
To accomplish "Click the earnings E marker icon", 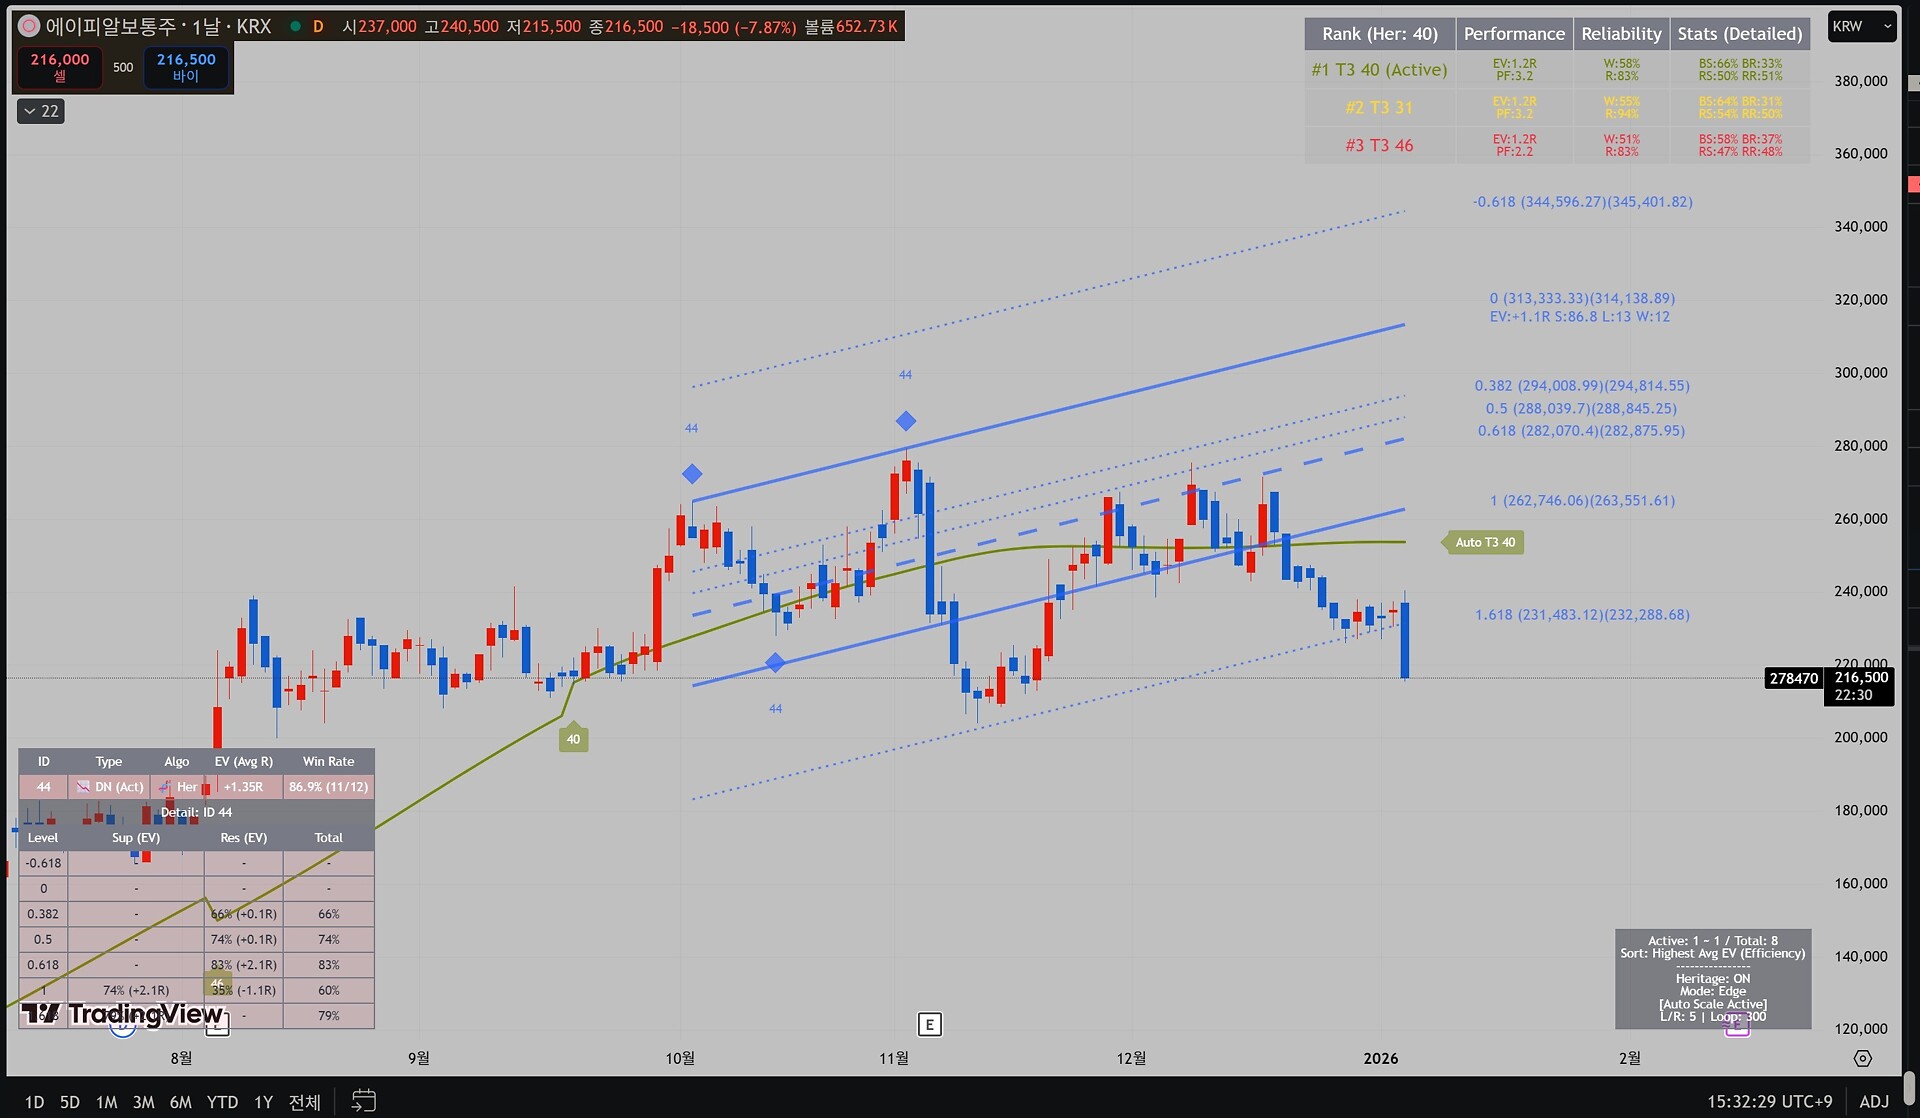I will [929, 1024].
